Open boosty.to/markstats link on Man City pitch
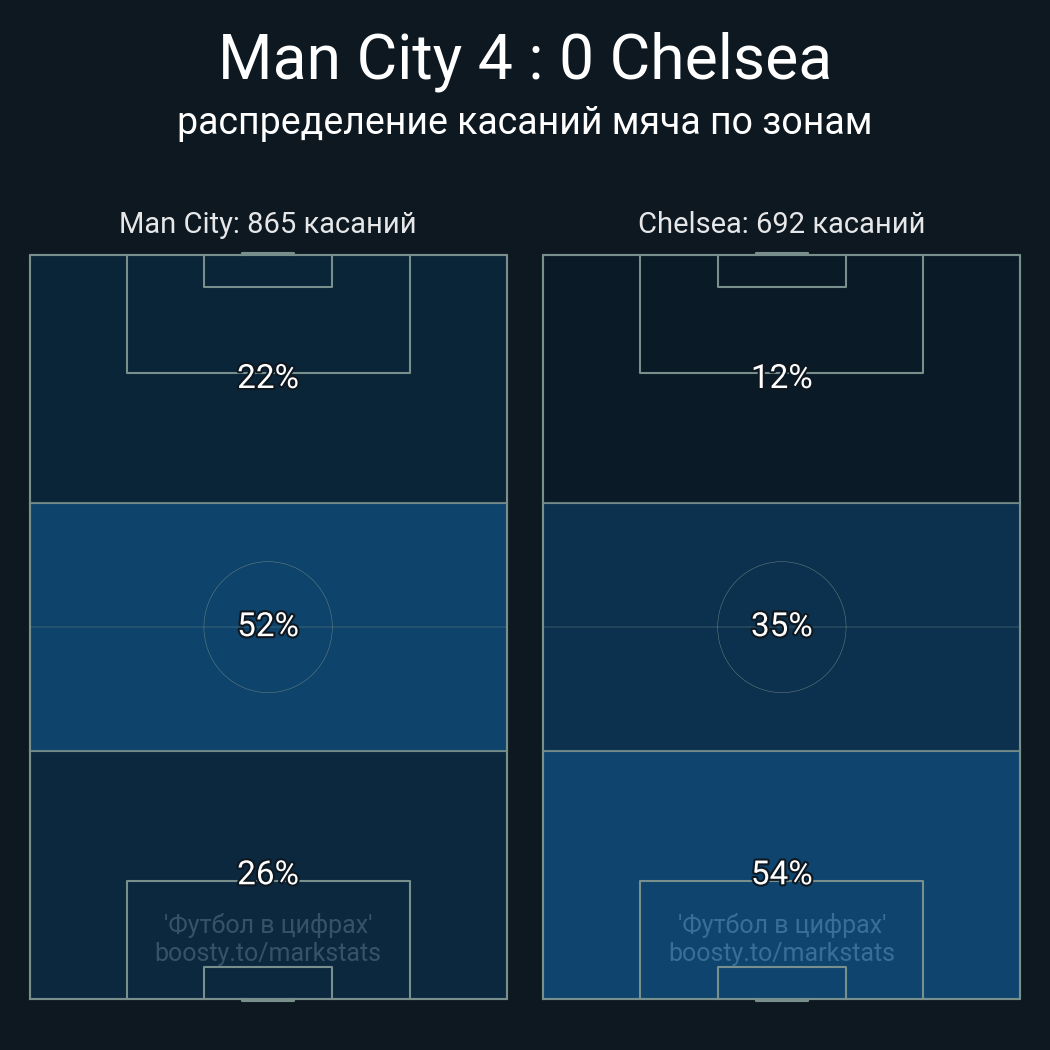The height and width of the screenshot is (1050, 1050). pyautogui.click(x=268, y=953)
